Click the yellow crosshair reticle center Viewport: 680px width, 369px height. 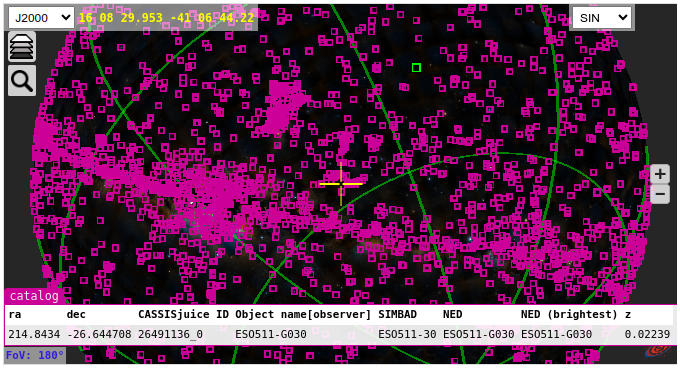click(x=341, y=184)
